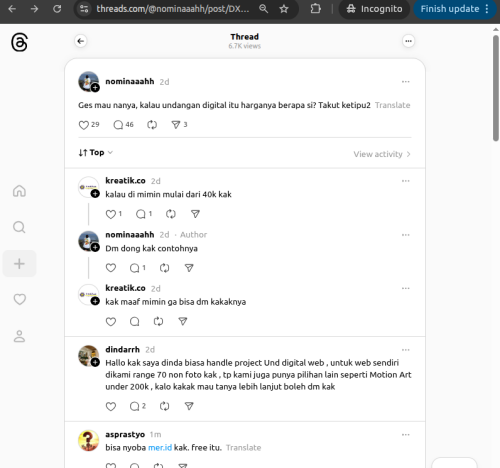Open replies on main post showing 46
Viewport: 500px width, 468px height.
[x=123, y=125]
